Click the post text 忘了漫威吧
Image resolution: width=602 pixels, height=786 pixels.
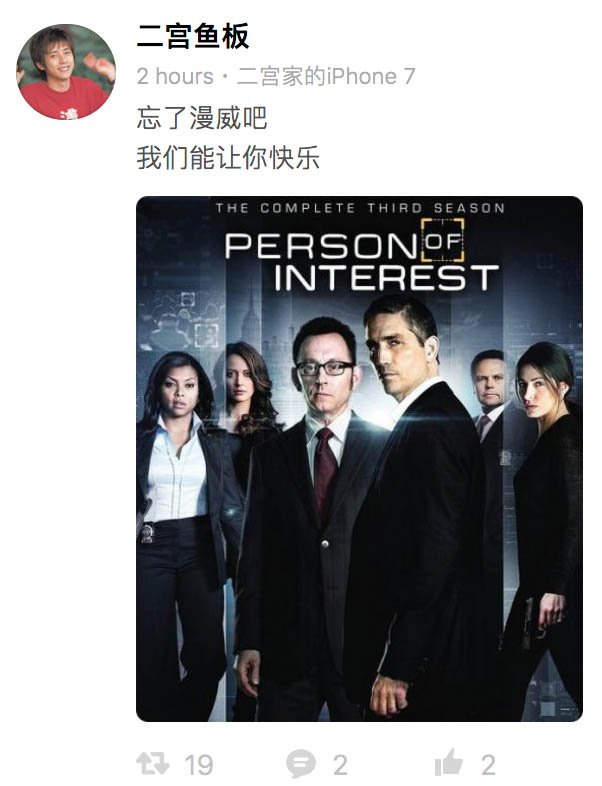202,118
